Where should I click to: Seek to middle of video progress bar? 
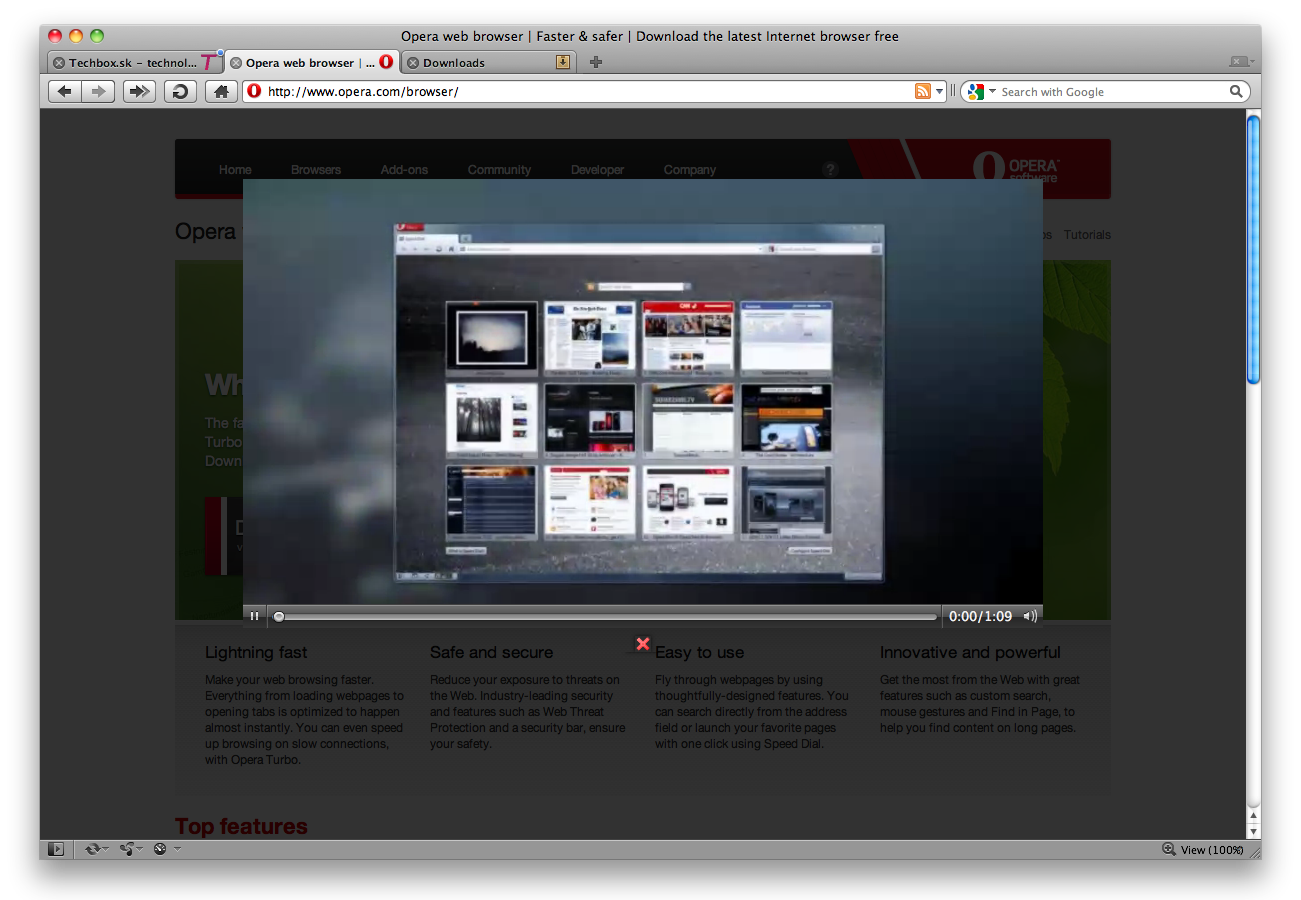[x=606, y=617]
